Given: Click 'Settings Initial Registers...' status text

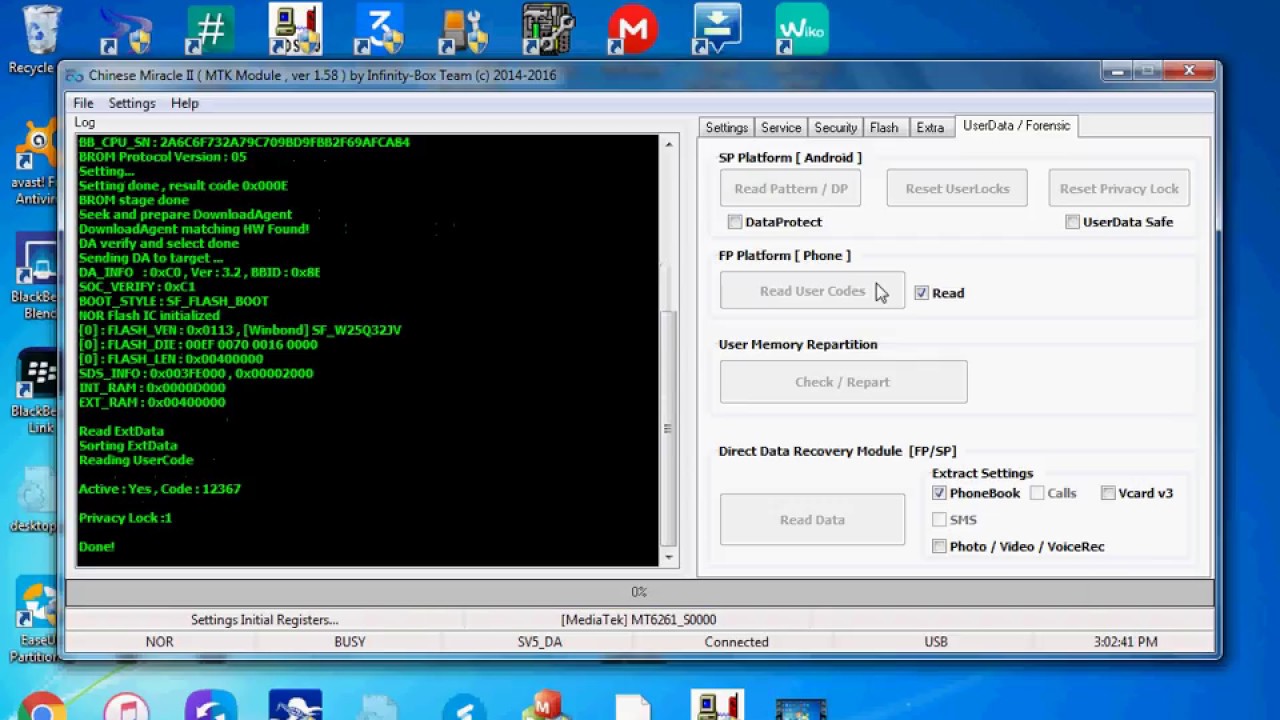Looking at the screenshot, I should click(265, 620).
